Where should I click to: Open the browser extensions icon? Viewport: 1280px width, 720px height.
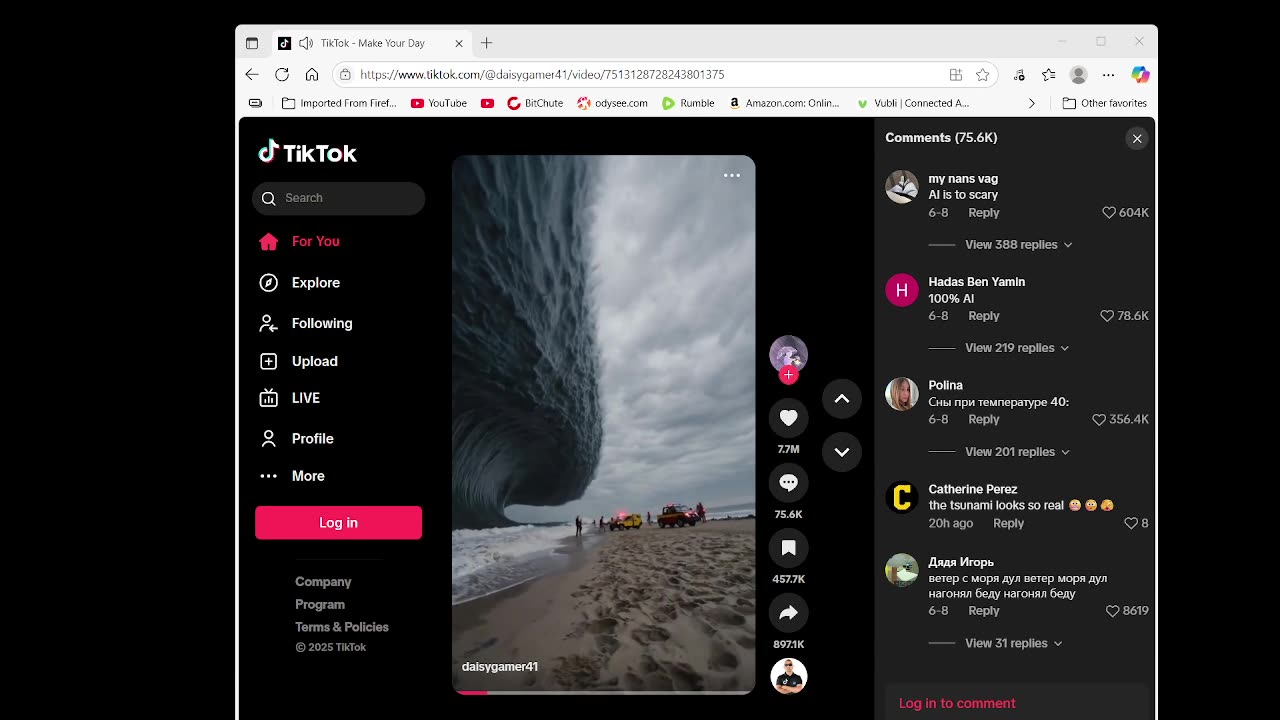point(1019,75)
